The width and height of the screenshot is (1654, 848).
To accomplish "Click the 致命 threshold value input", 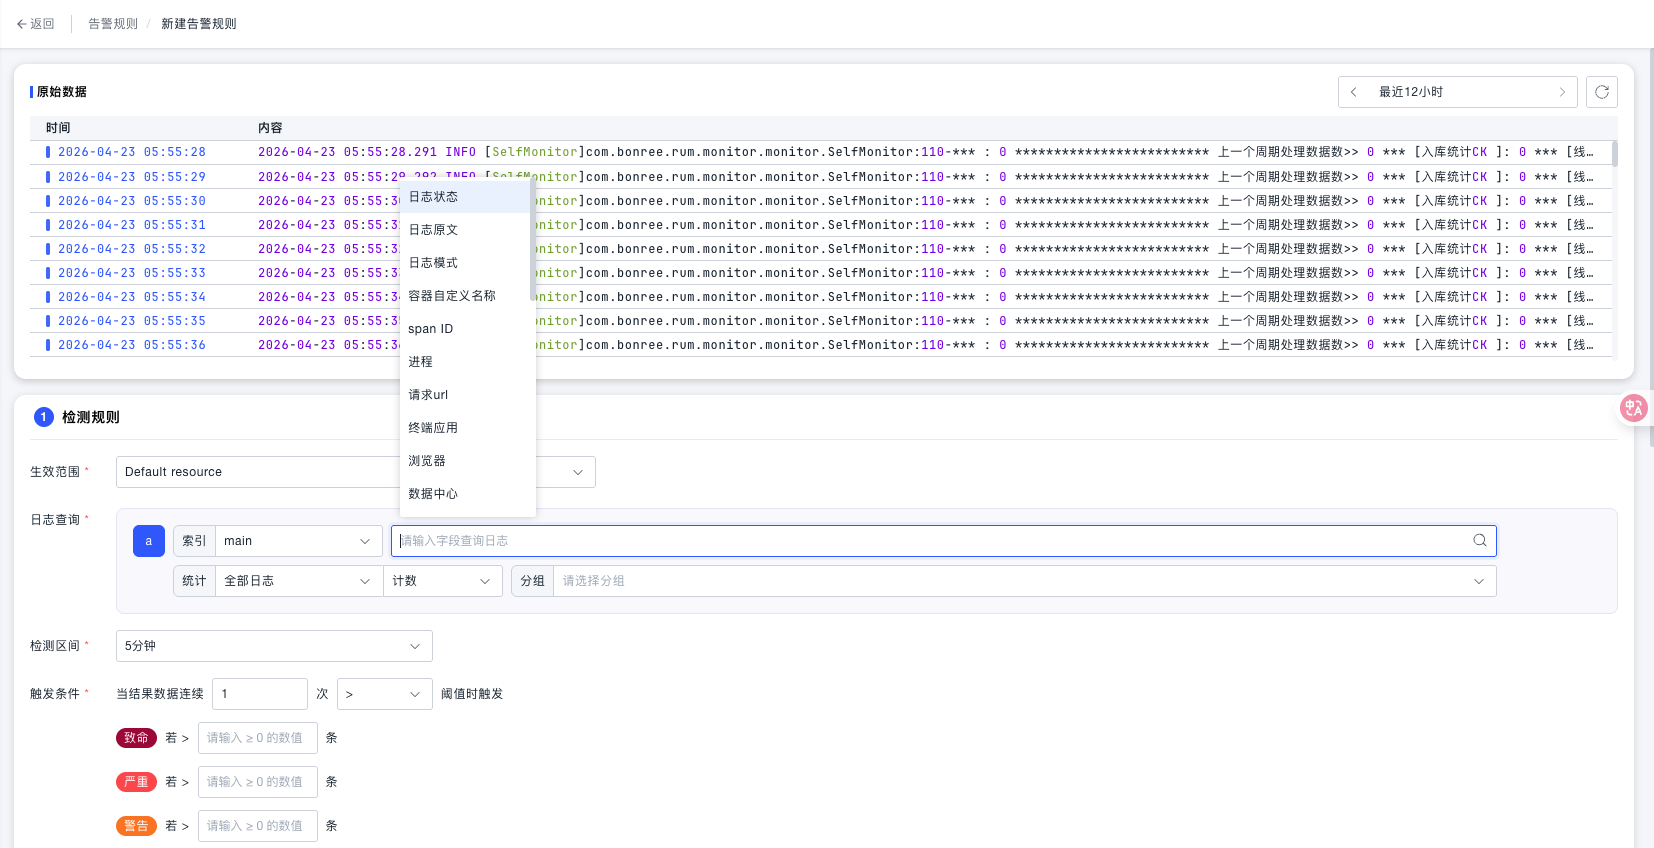I will (258, 738).
